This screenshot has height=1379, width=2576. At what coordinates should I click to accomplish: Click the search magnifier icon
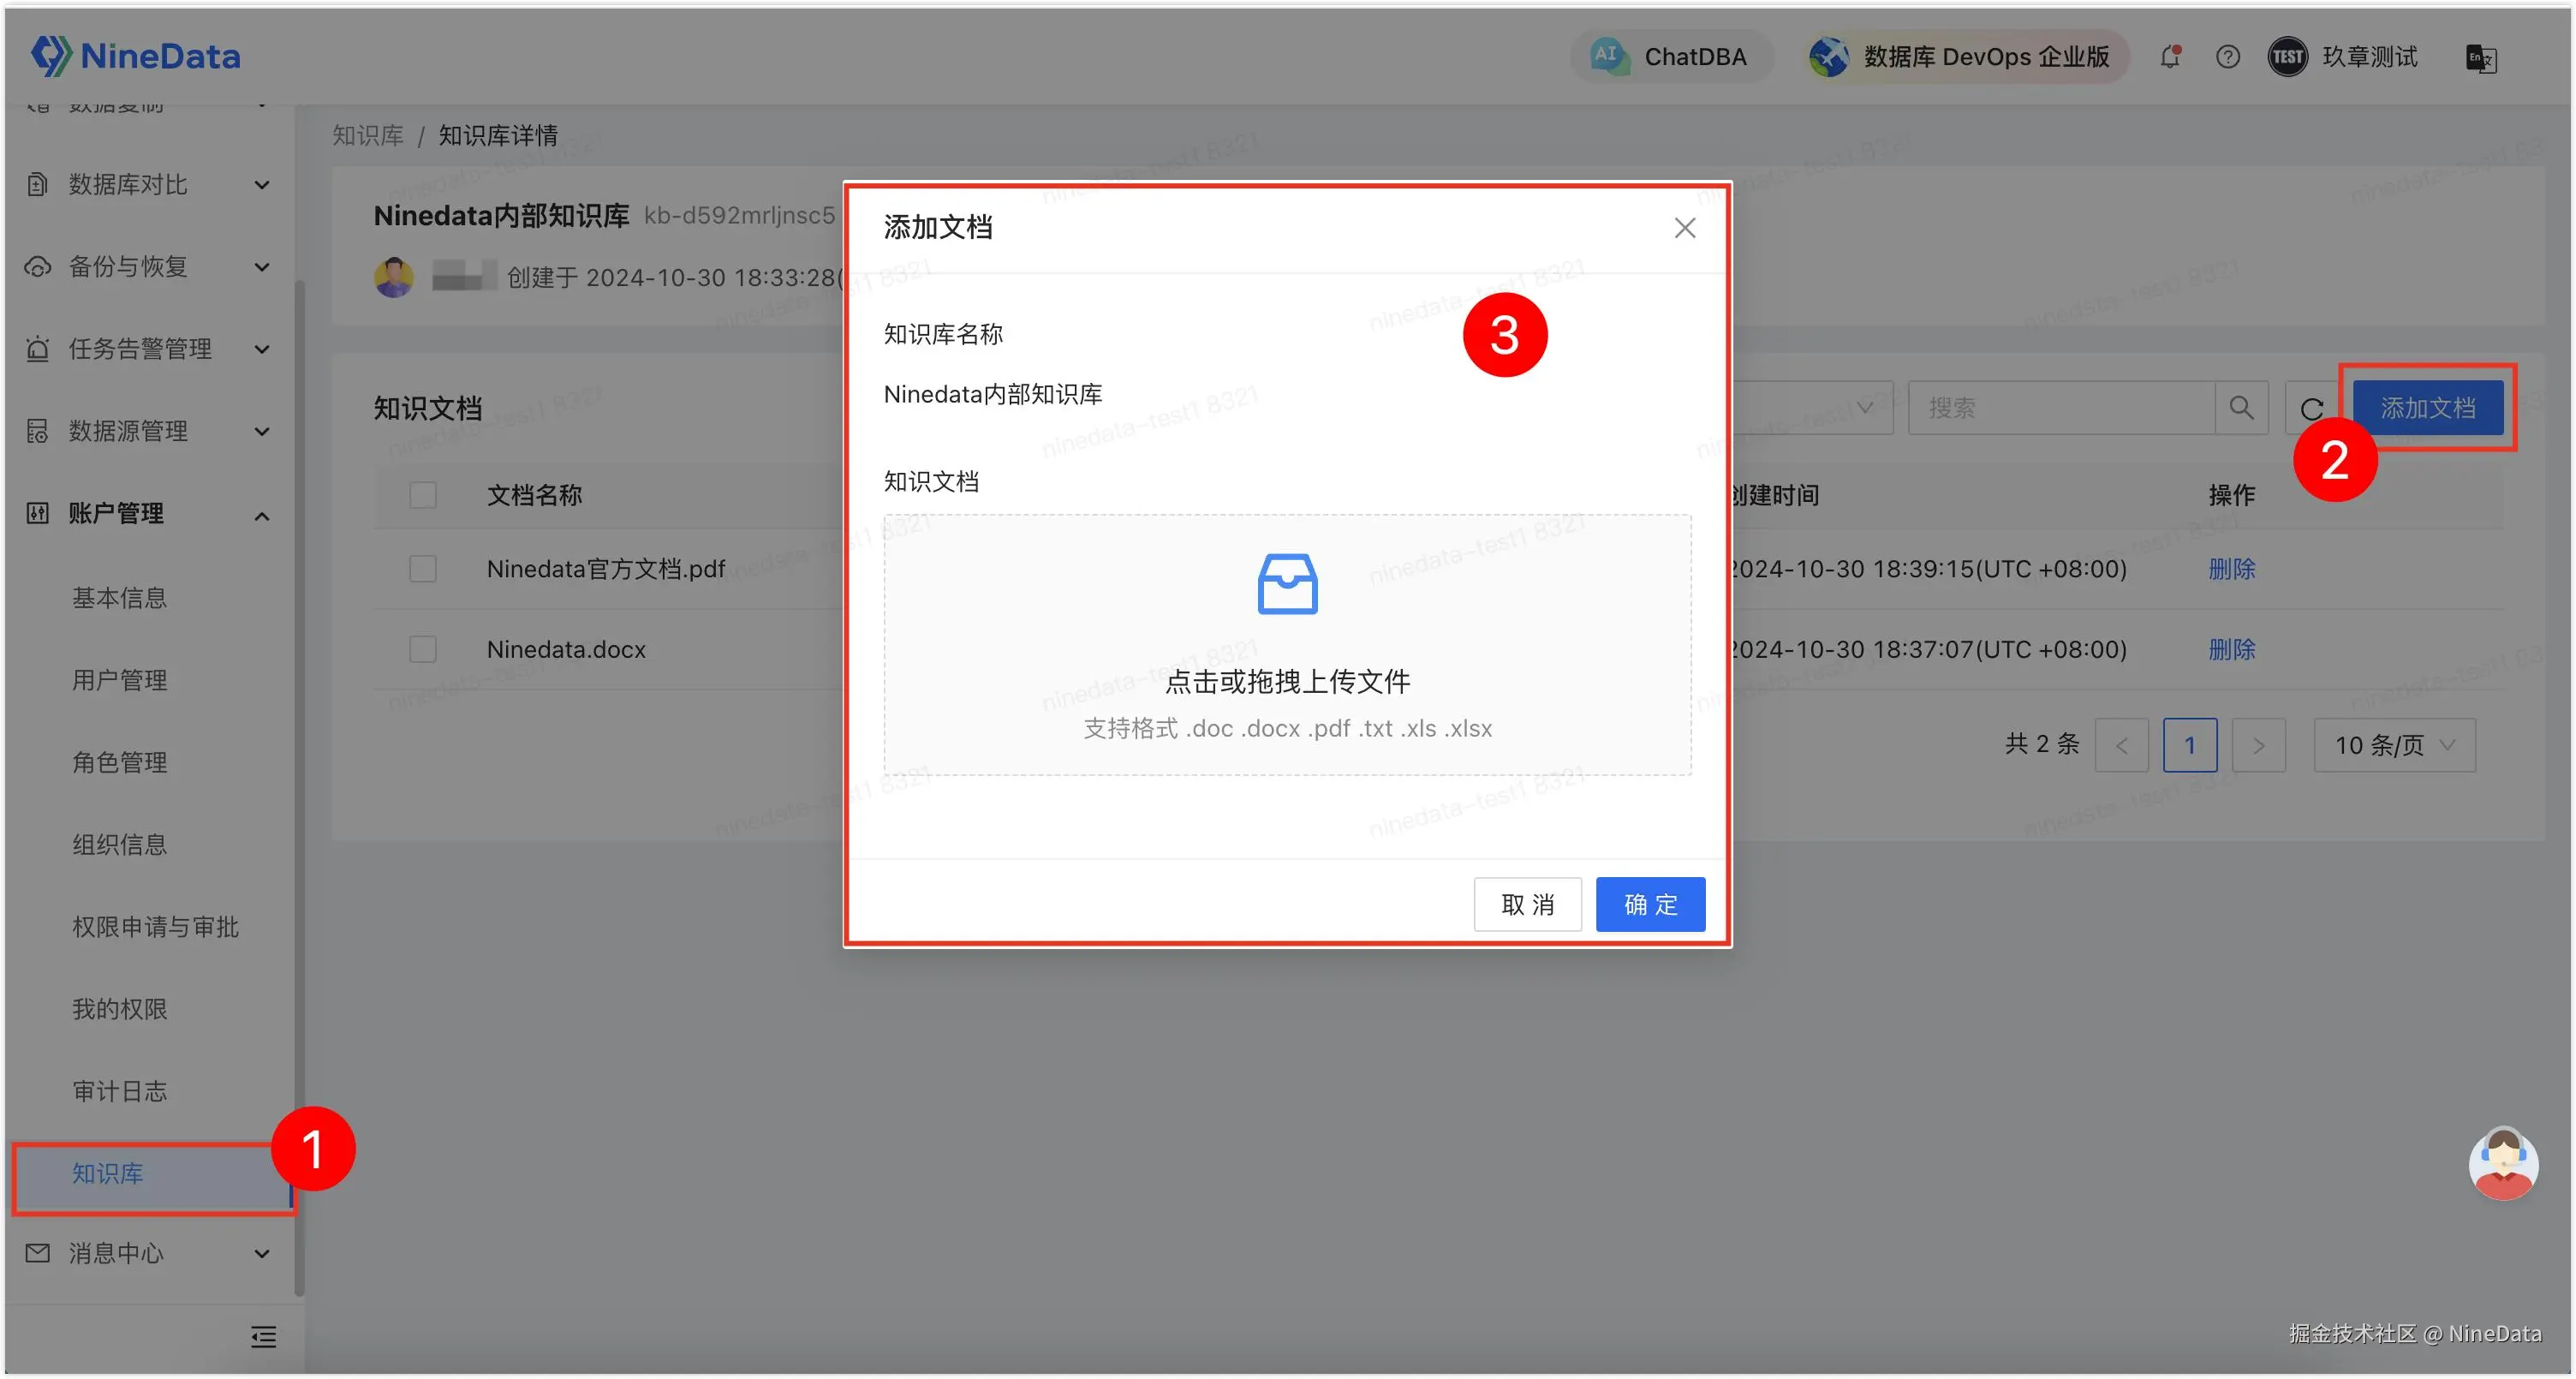point(2240,408)
